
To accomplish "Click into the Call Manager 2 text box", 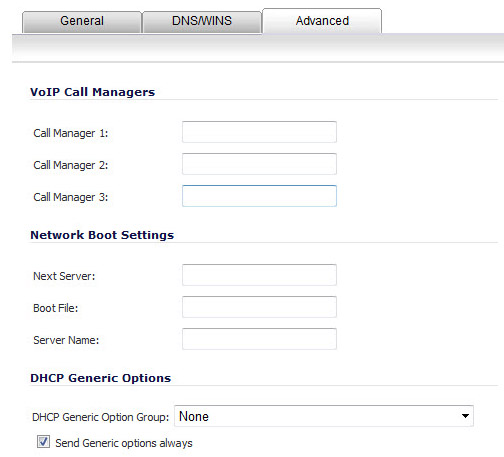I will (259, 164).
